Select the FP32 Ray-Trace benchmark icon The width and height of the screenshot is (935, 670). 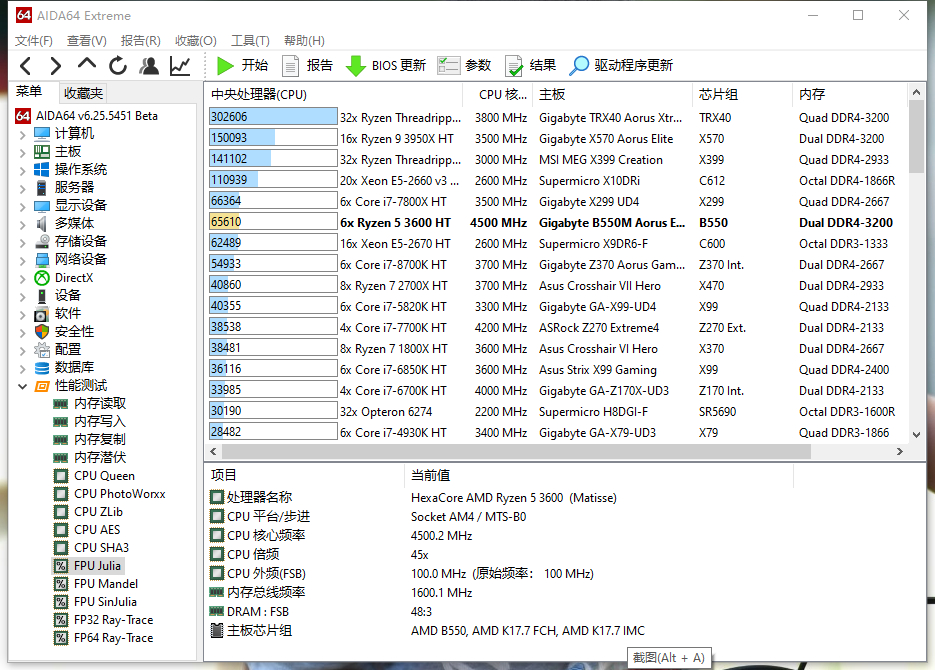[x=60, y=620]
